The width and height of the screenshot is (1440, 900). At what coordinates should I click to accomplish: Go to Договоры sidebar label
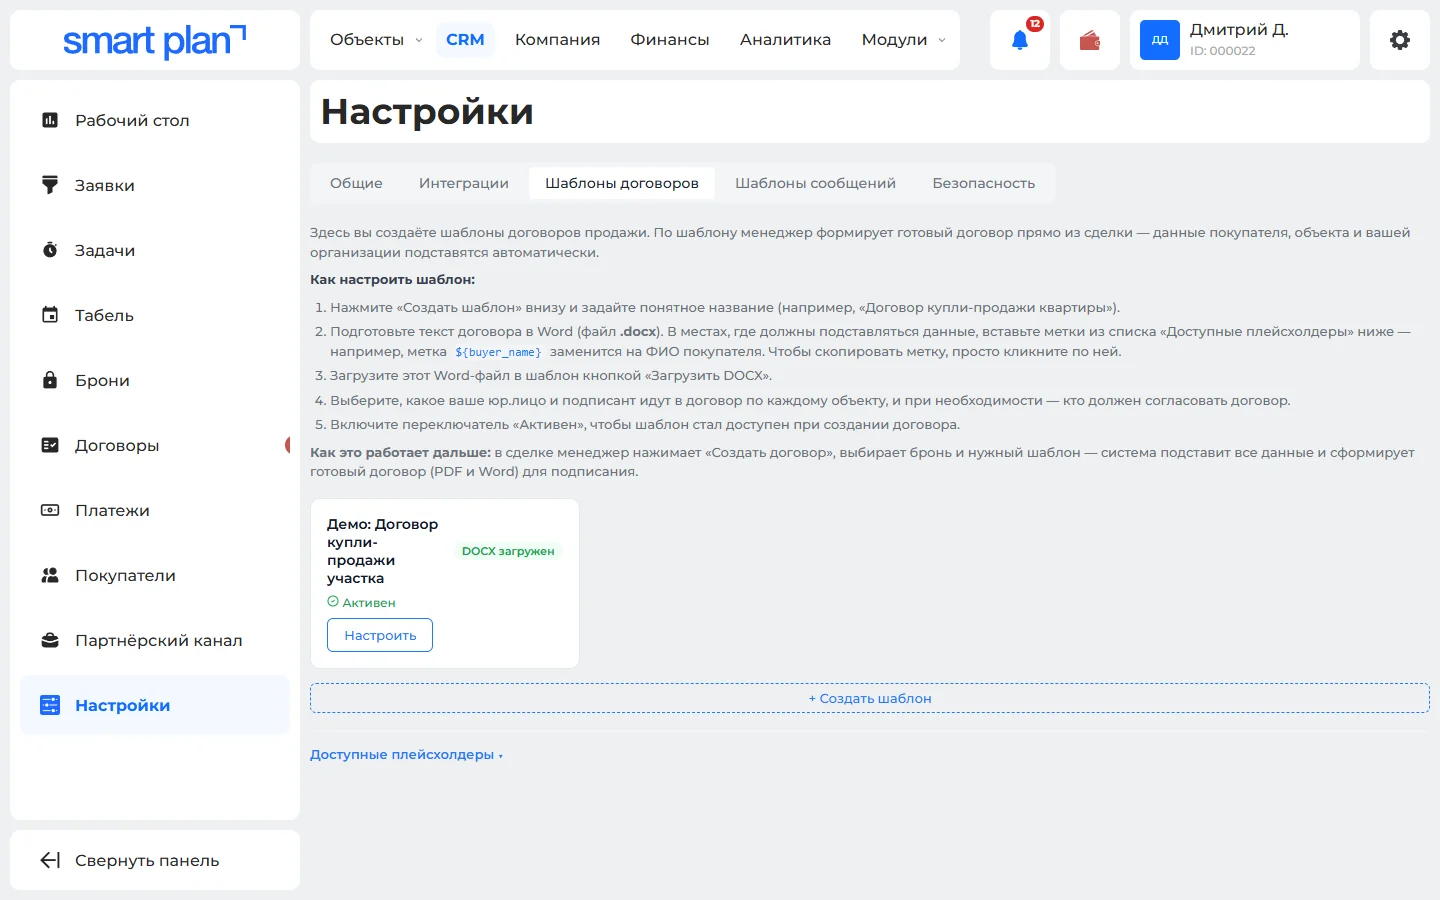click(x=117, y=445)
